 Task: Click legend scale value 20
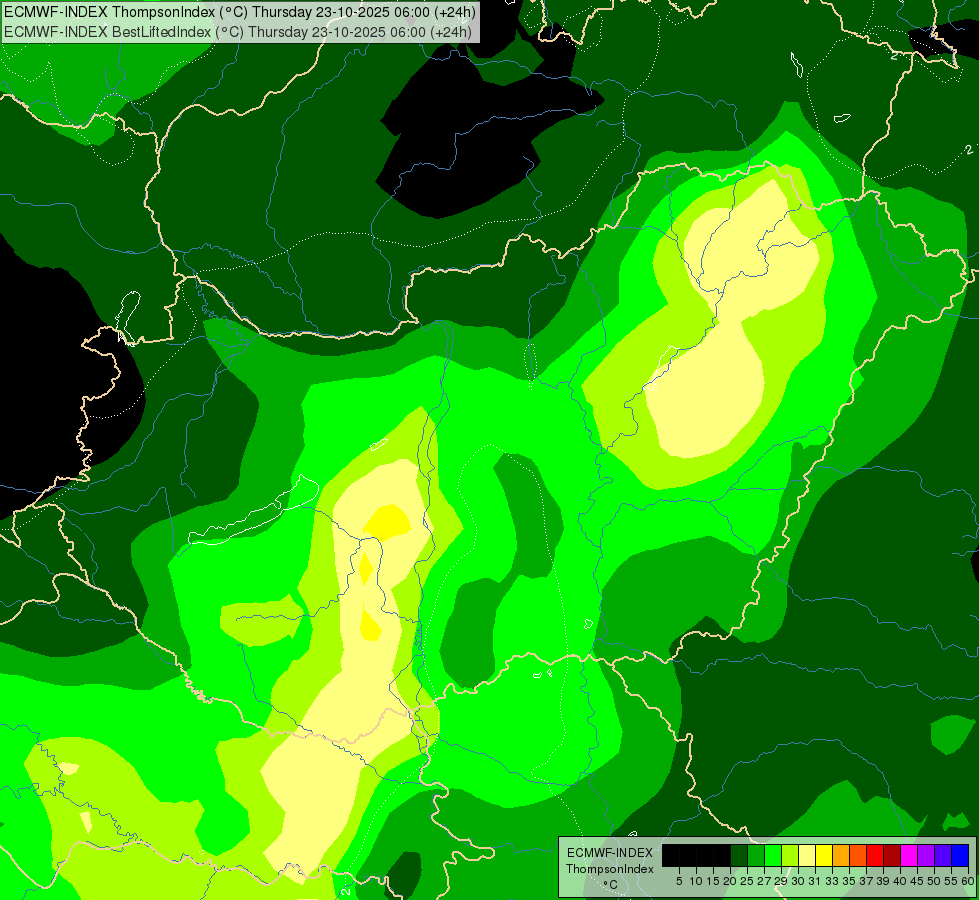tap(730, 881)
